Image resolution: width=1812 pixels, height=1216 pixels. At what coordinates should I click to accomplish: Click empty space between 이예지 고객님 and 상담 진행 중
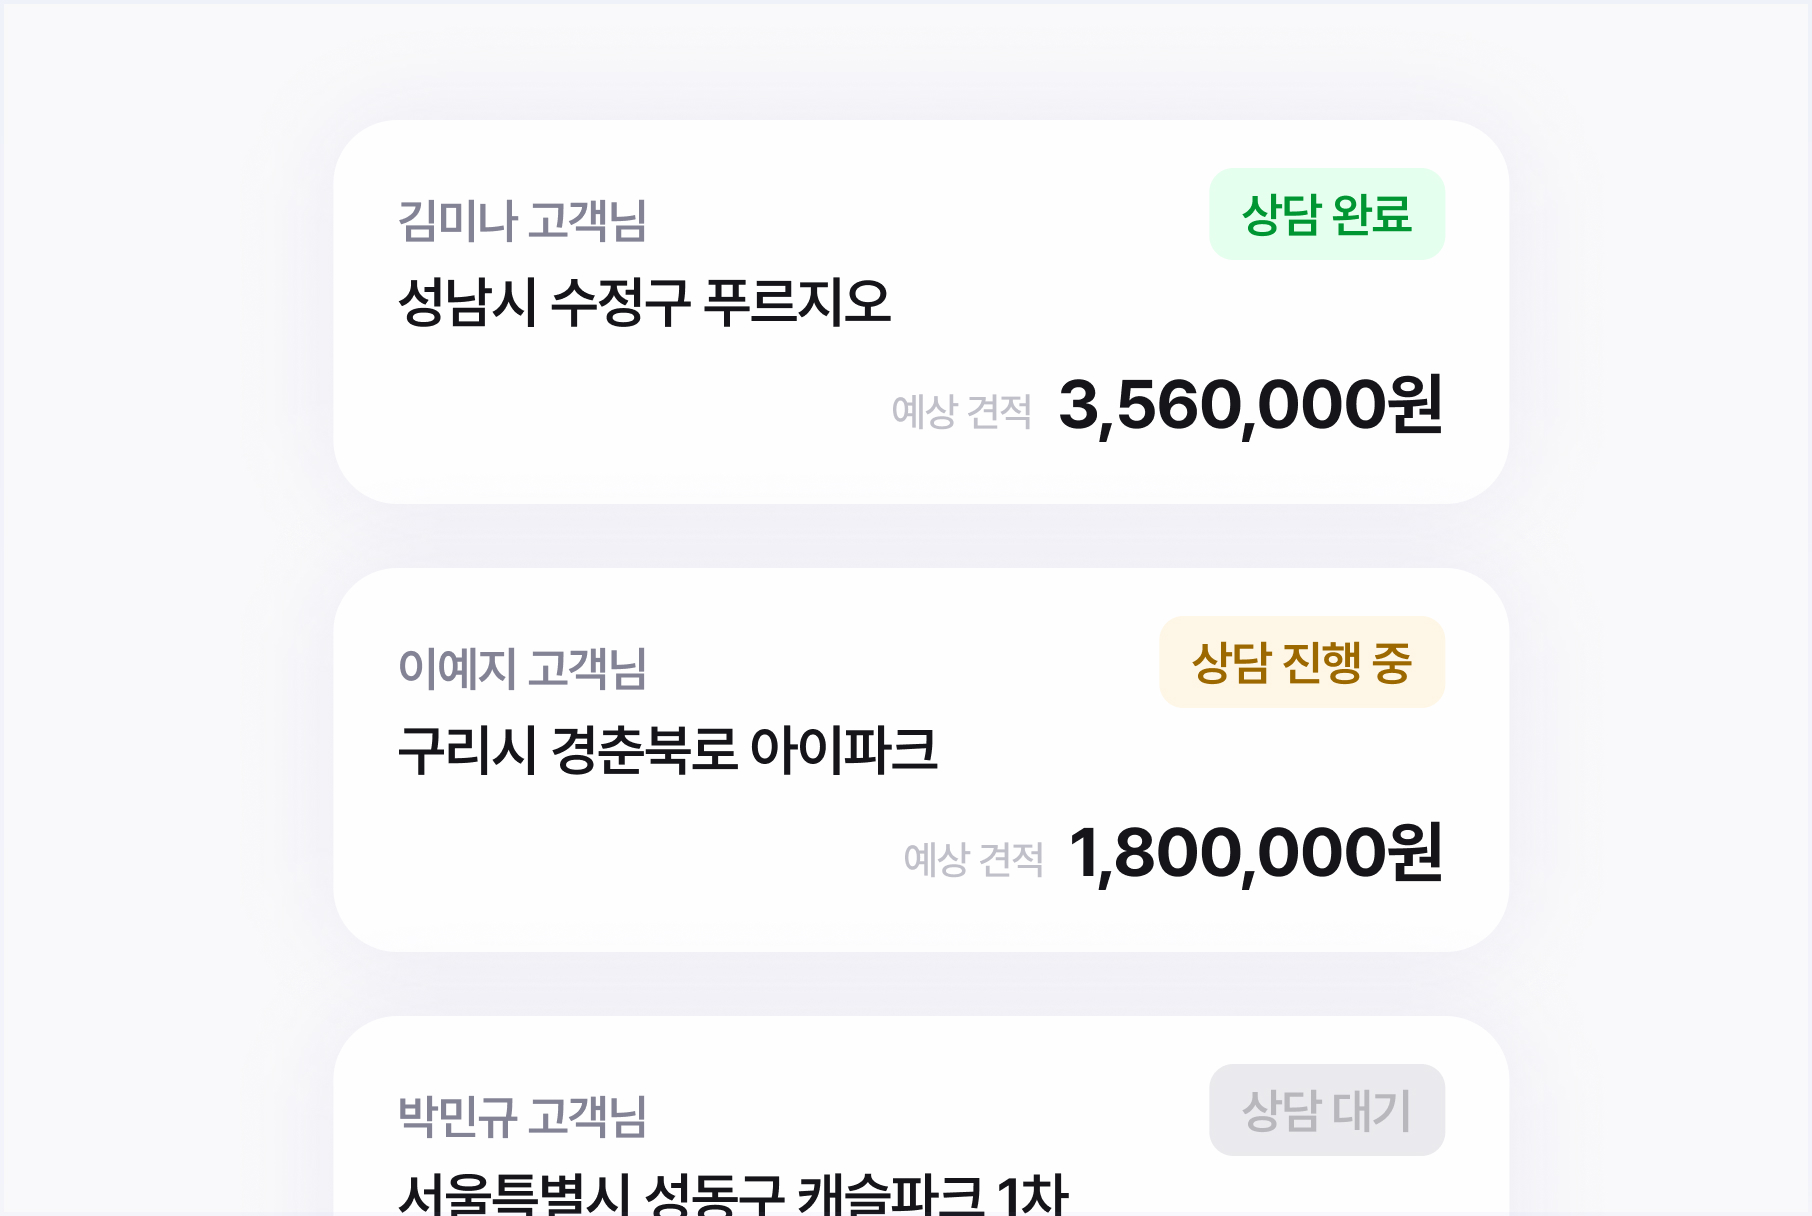(x=900, y=666)
